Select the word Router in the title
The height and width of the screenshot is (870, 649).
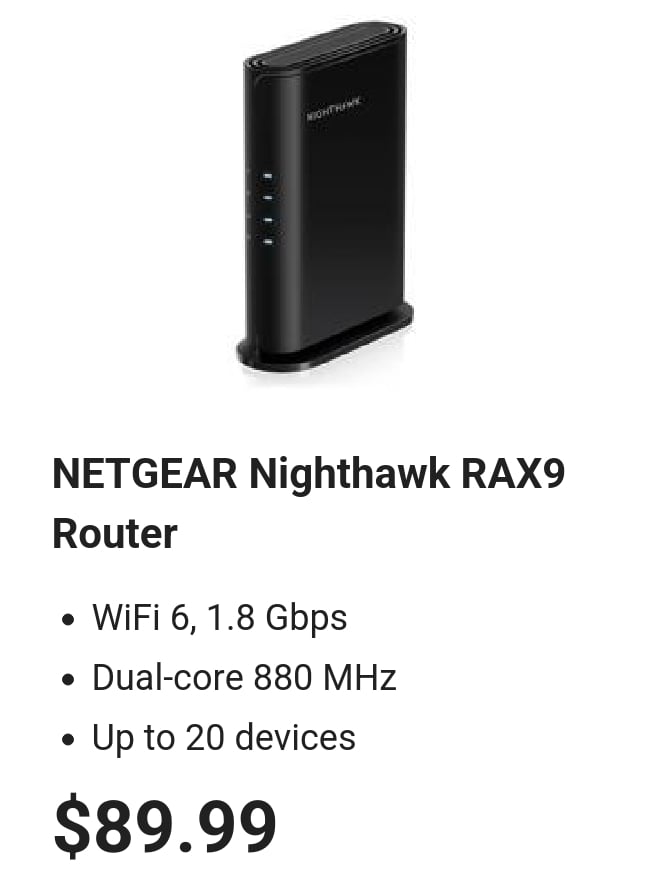click(x=115, y=533)
